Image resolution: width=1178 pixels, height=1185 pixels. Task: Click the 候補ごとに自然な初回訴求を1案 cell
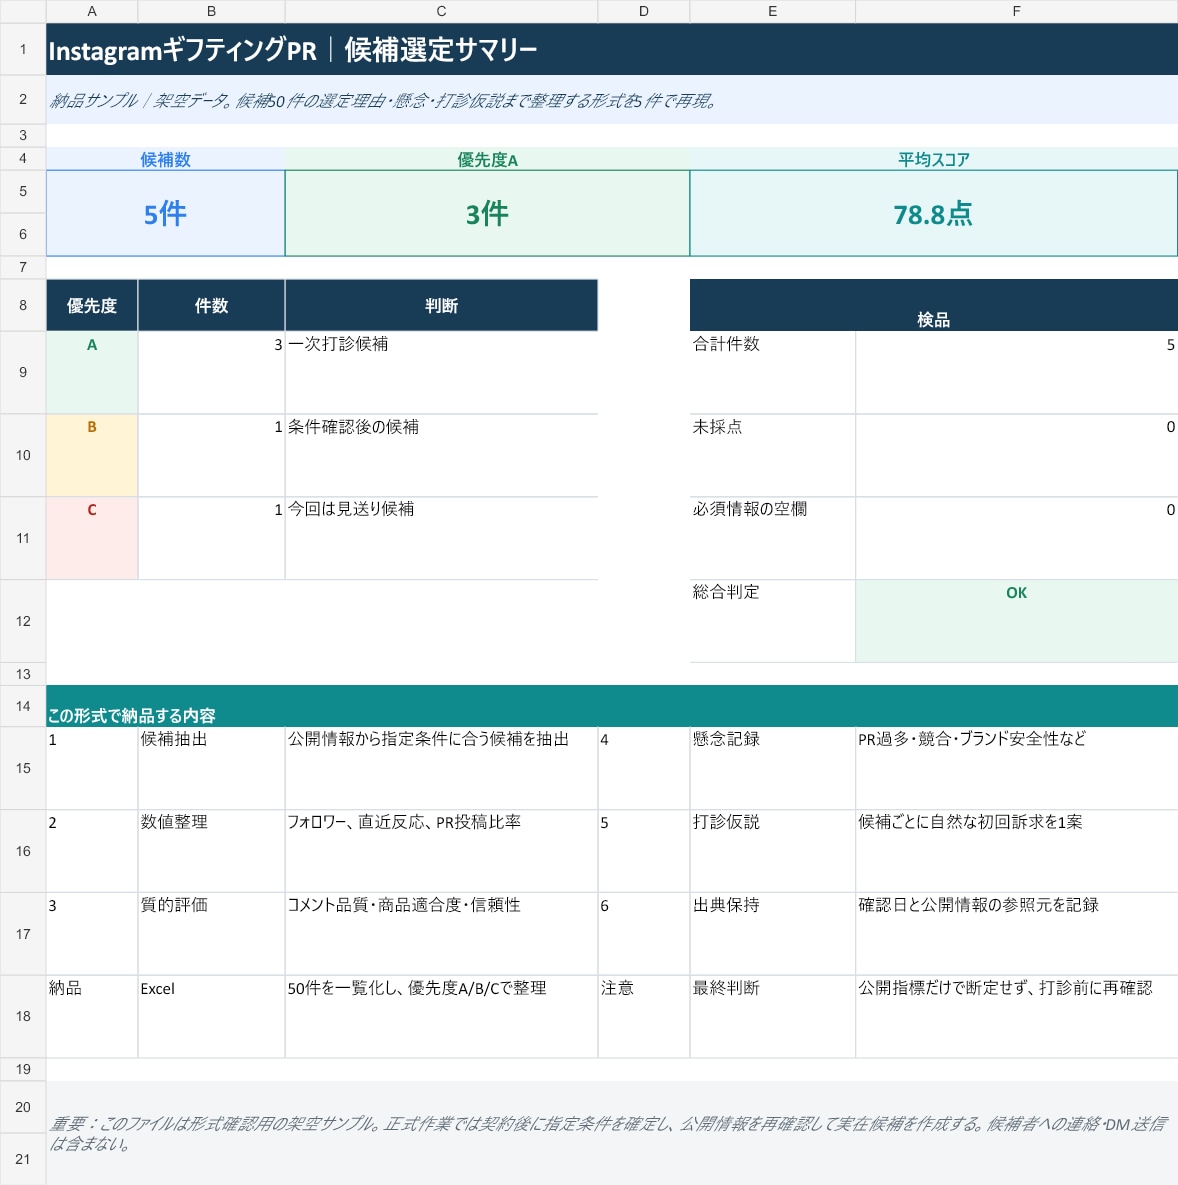point(1016,852)
